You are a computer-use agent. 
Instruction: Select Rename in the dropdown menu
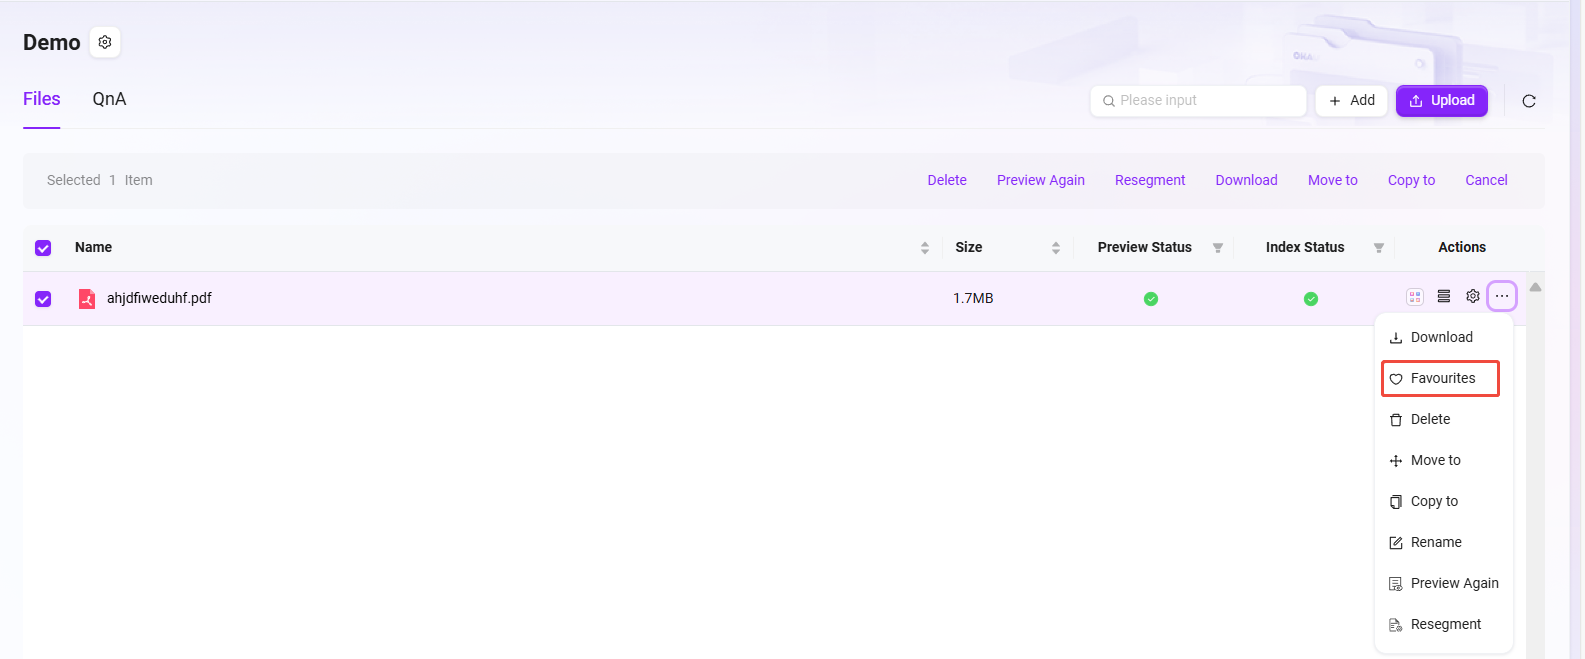(x=1435, y=543)
